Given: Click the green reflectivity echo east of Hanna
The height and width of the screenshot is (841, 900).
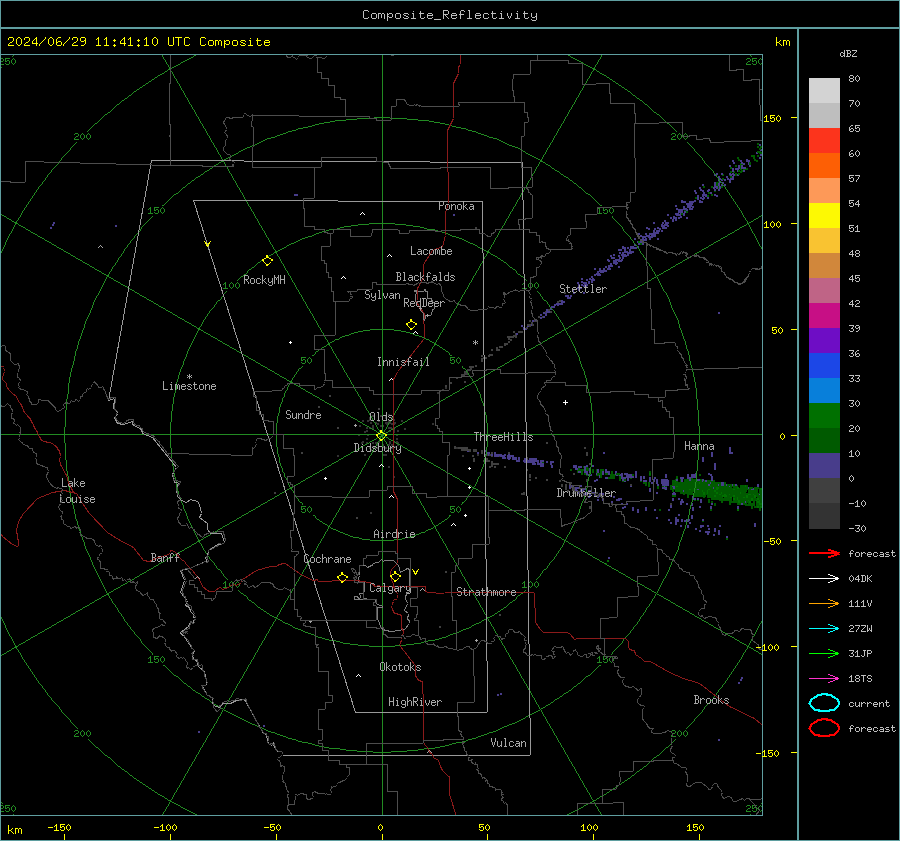Looking at the screenshot, I should [717, 491].
